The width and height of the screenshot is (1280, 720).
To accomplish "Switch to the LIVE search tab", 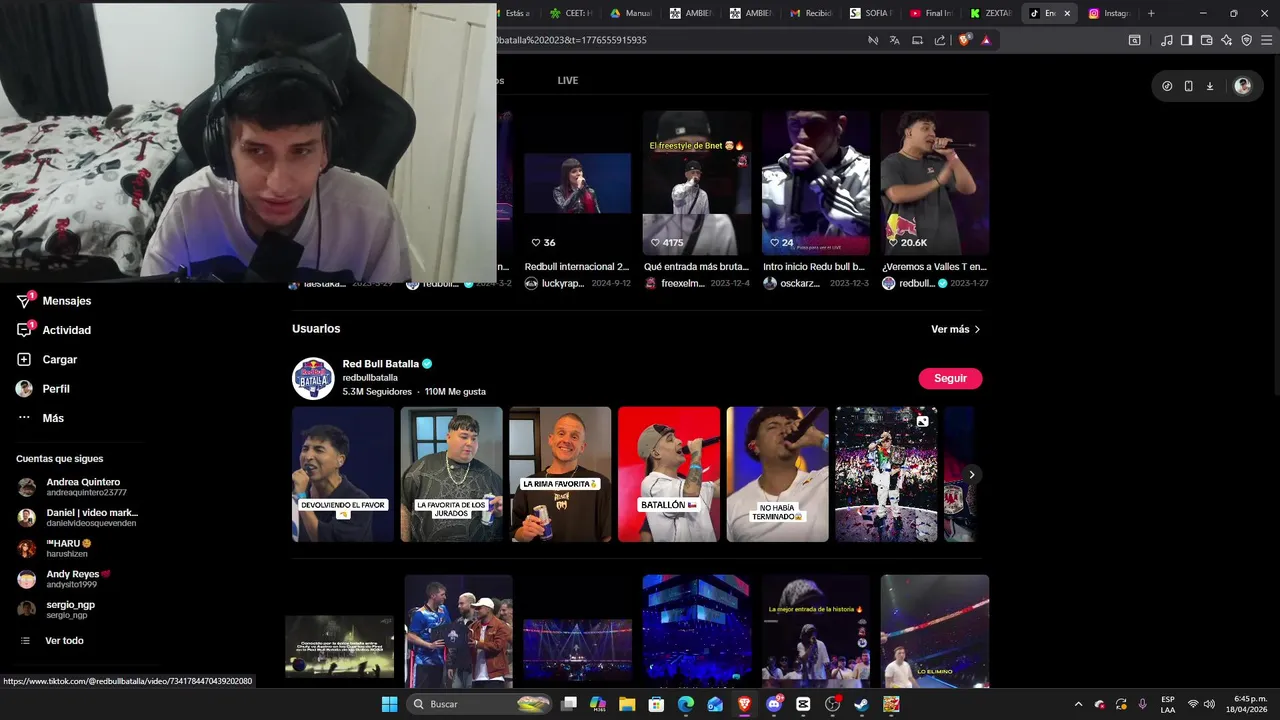I will (x=568, y=80).
